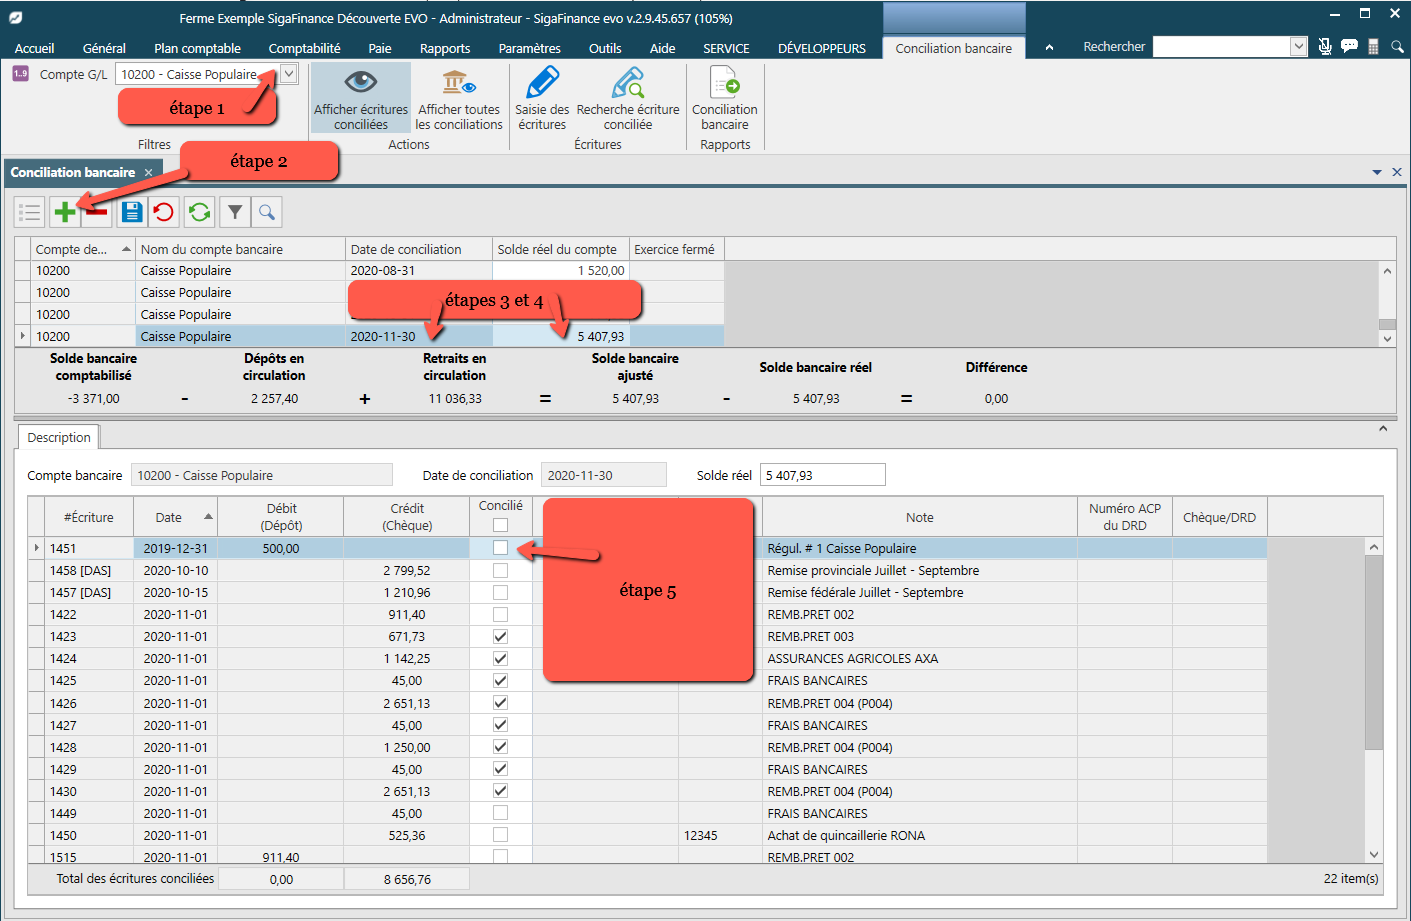Click the accounts list scroll down arrow

1387,339
